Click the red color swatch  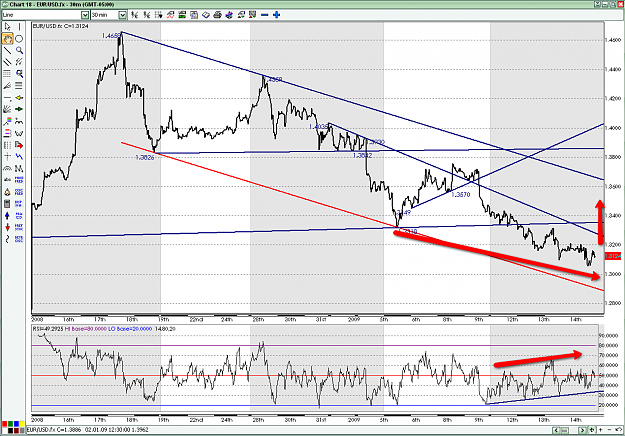(x=4, y=424)
